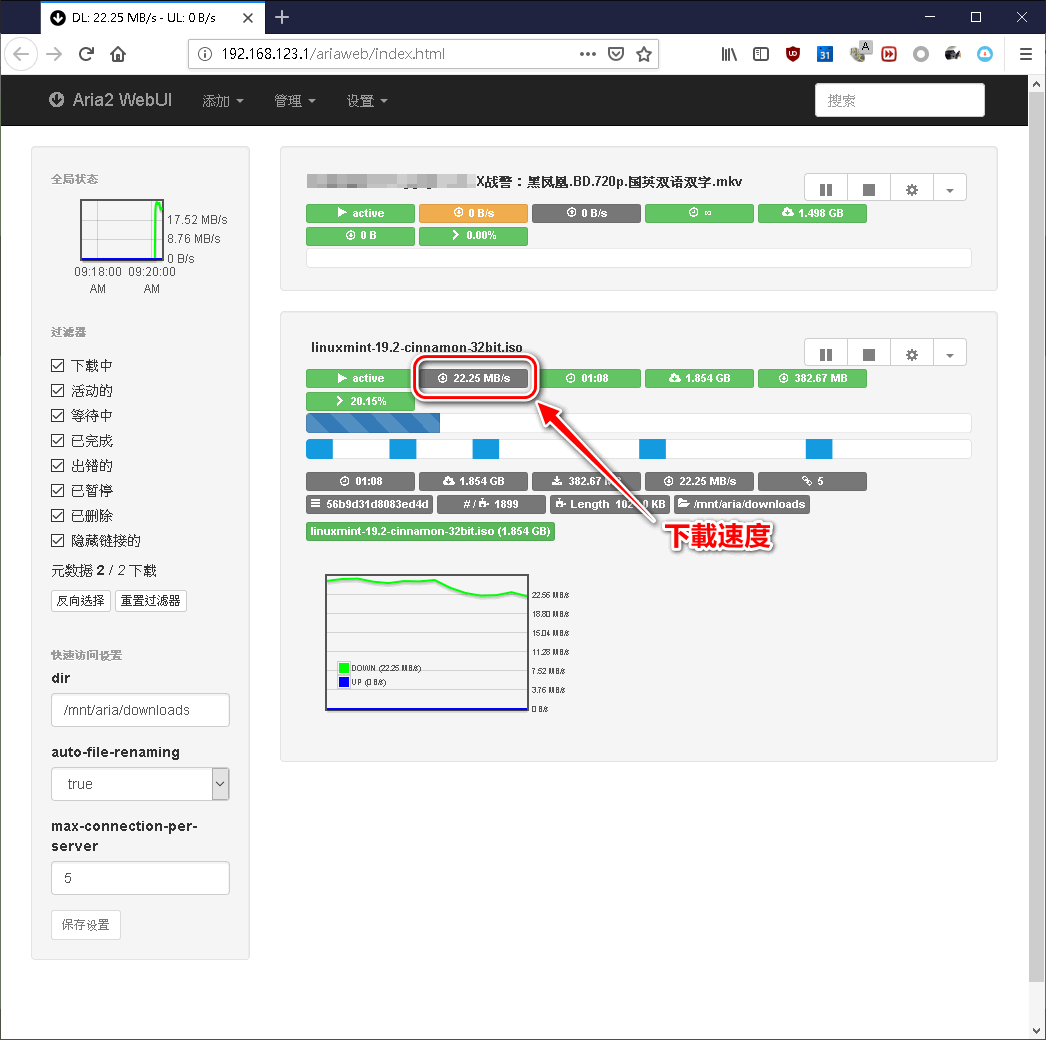Click the 反向选择 button
1046x1040 pixels.
pos(81,600)
